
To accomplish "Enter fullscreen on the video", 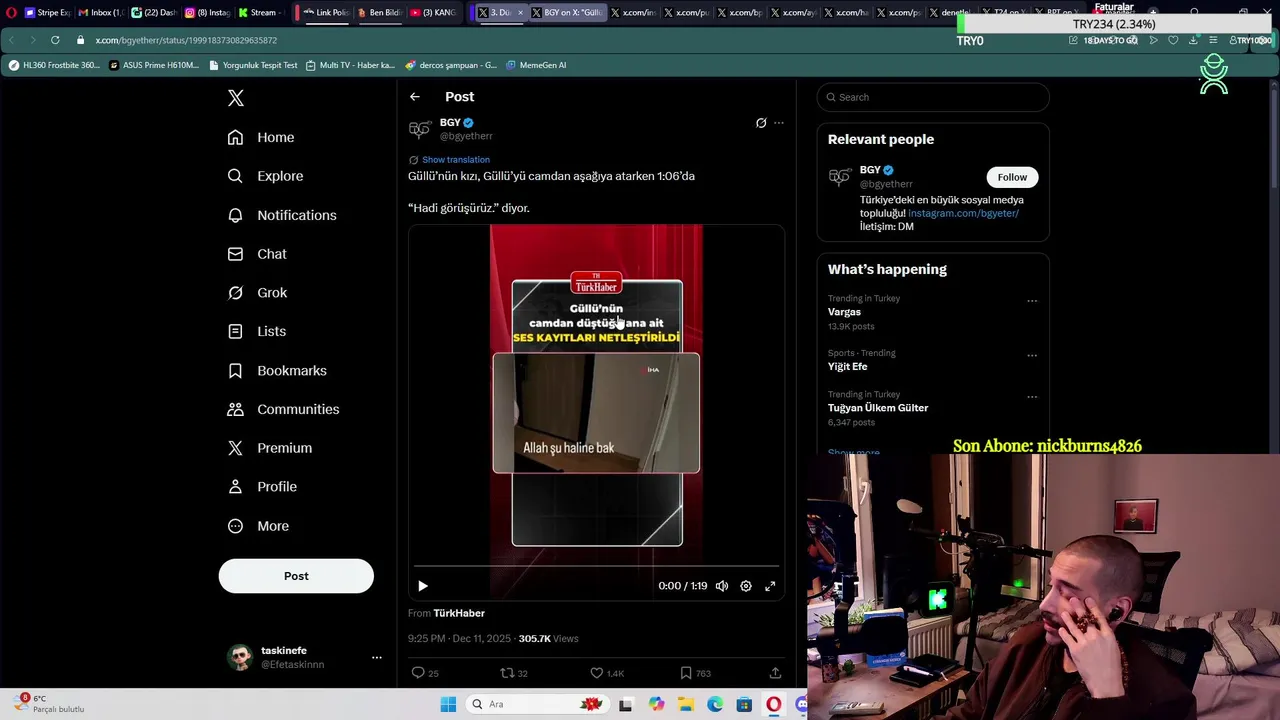I will pyautogui.click(x=770, y=586).
